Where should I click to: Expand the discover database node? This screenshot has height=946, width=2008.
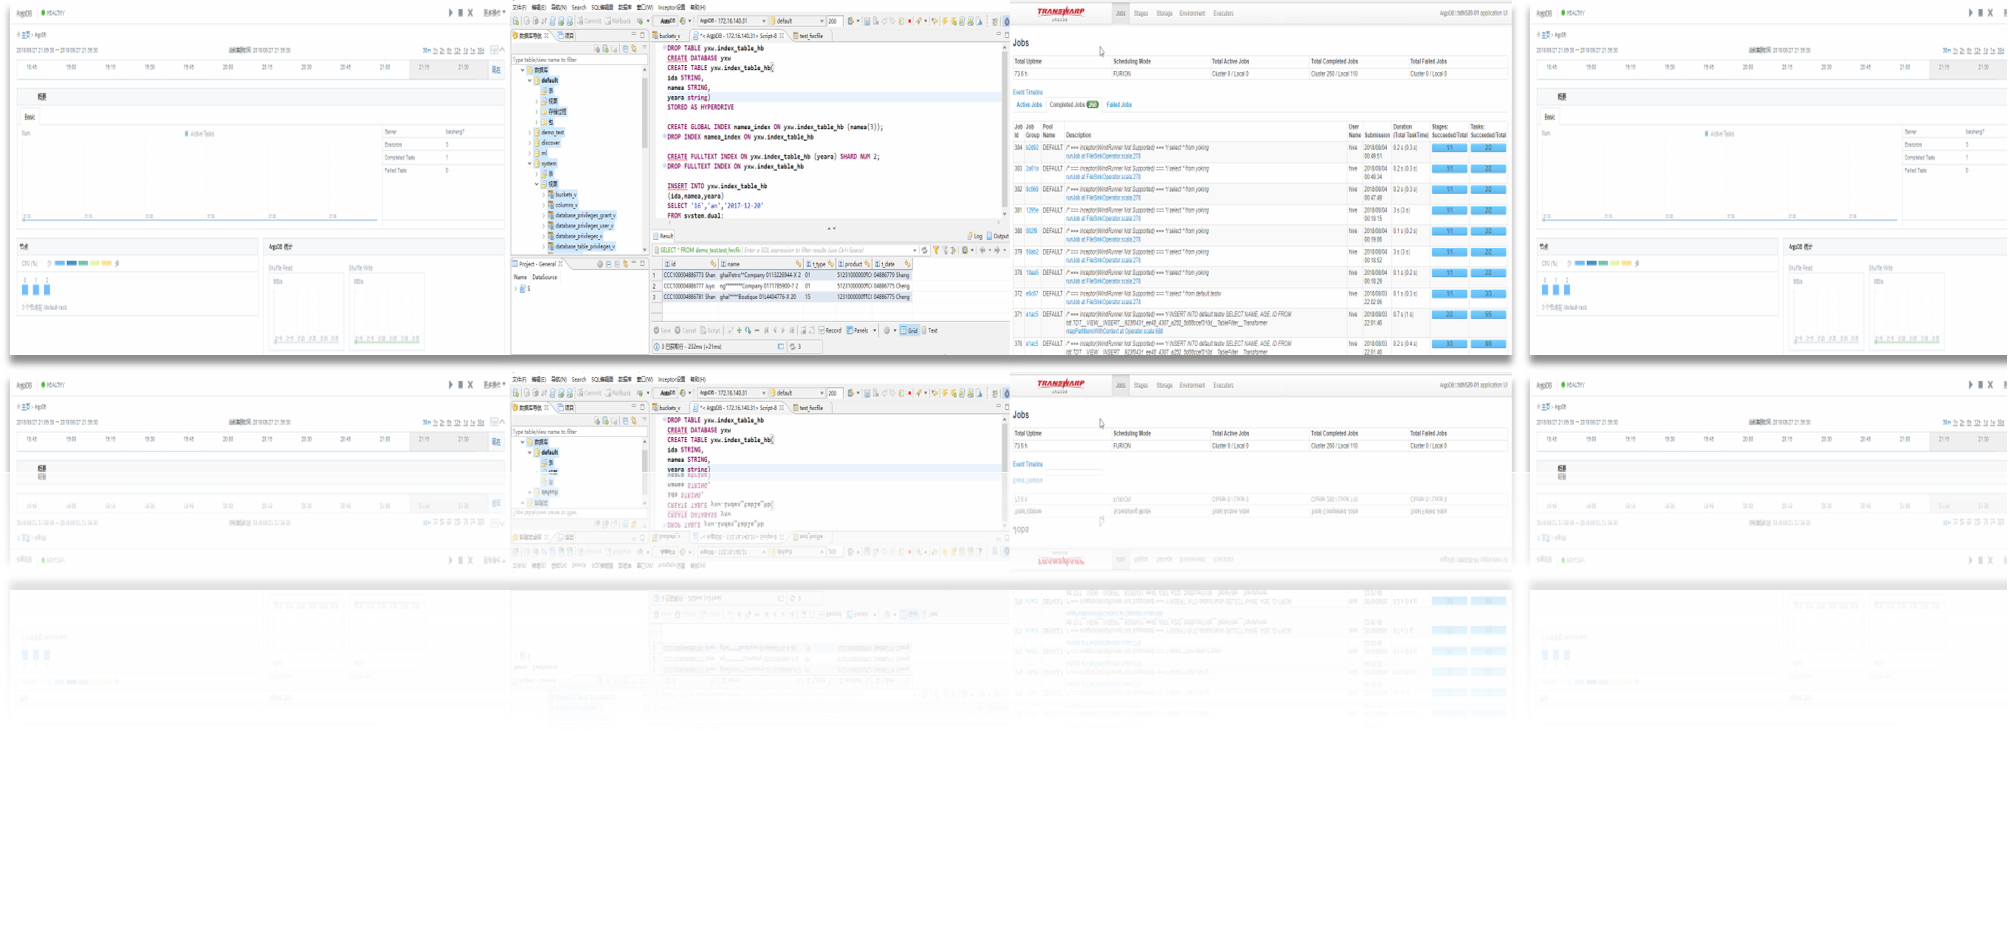pyautogui.click(x=530, y=143)
